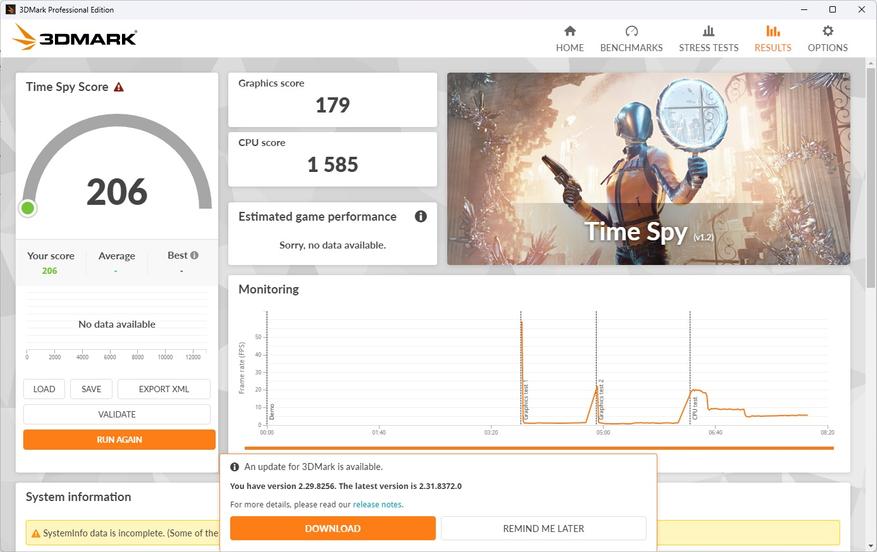This screenshot has height=552, width=877.
Task: Click REMIND ME LATER button
Action: point(544,528)
